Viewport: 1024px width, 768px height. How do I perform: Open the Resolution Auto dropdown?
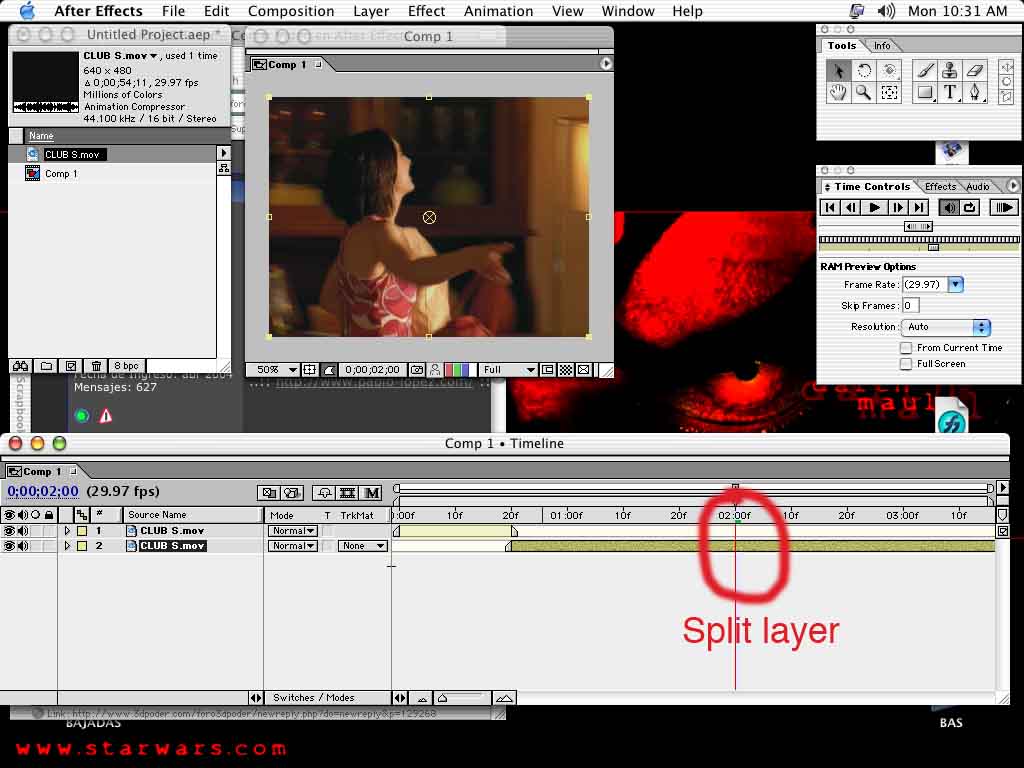click(946, 327)
